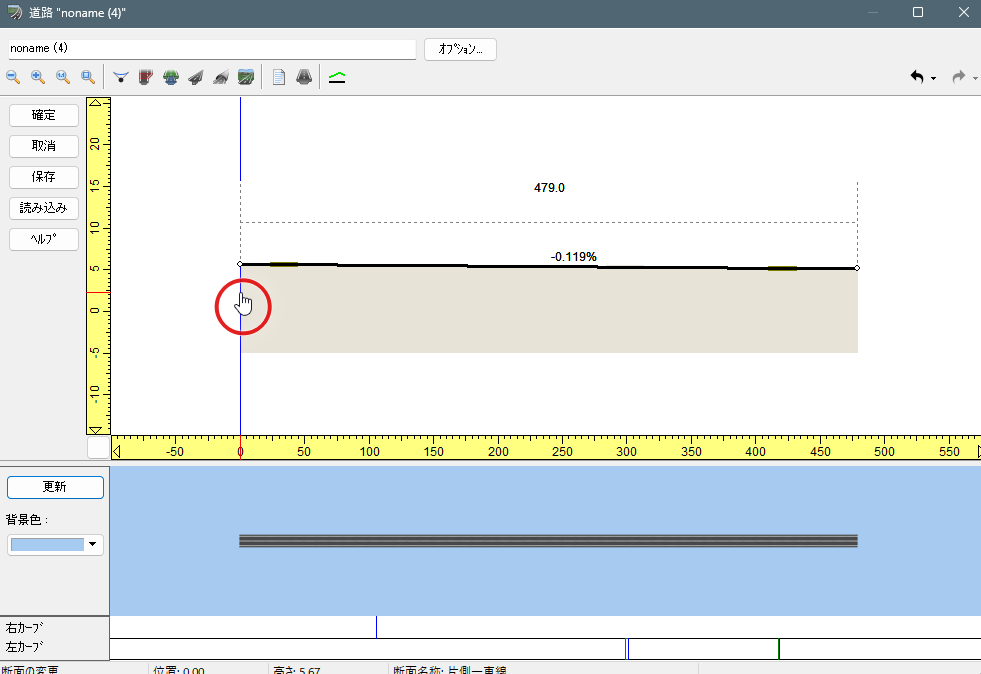The image size is (981, 674).
Task: Click the small square box at ruler corner
Action: 98,448
